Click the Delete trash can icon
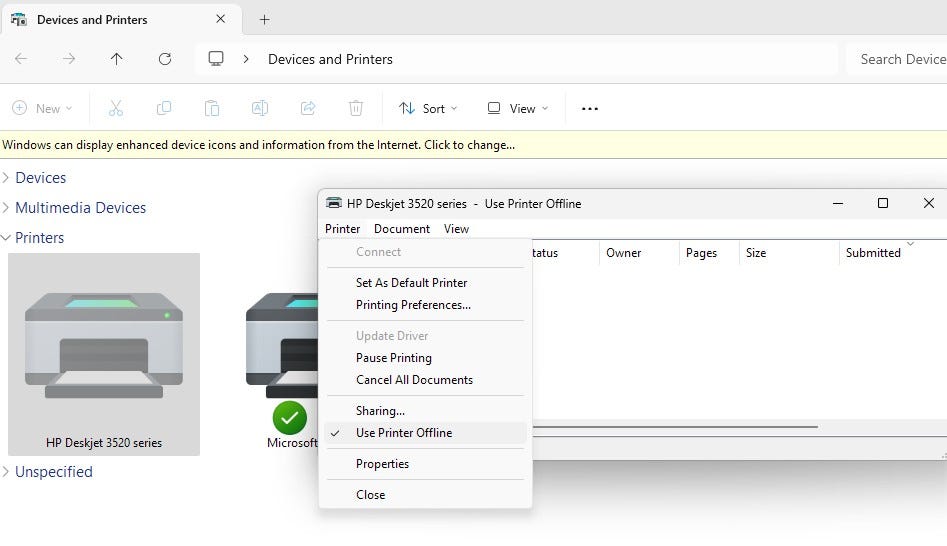 coord(356,108)
